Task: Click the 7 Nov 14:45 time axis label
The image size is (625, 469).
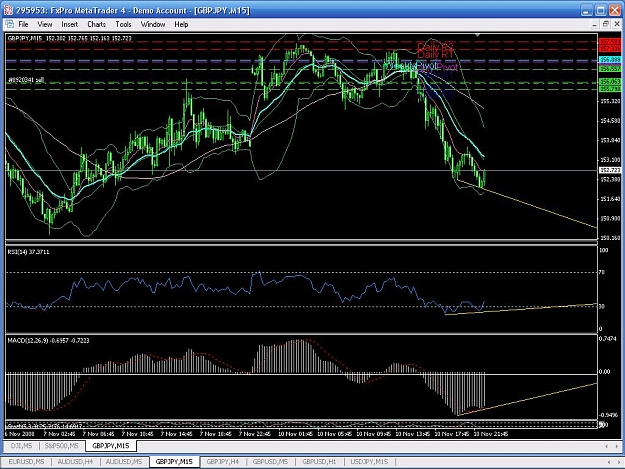Action: (176, 434)
